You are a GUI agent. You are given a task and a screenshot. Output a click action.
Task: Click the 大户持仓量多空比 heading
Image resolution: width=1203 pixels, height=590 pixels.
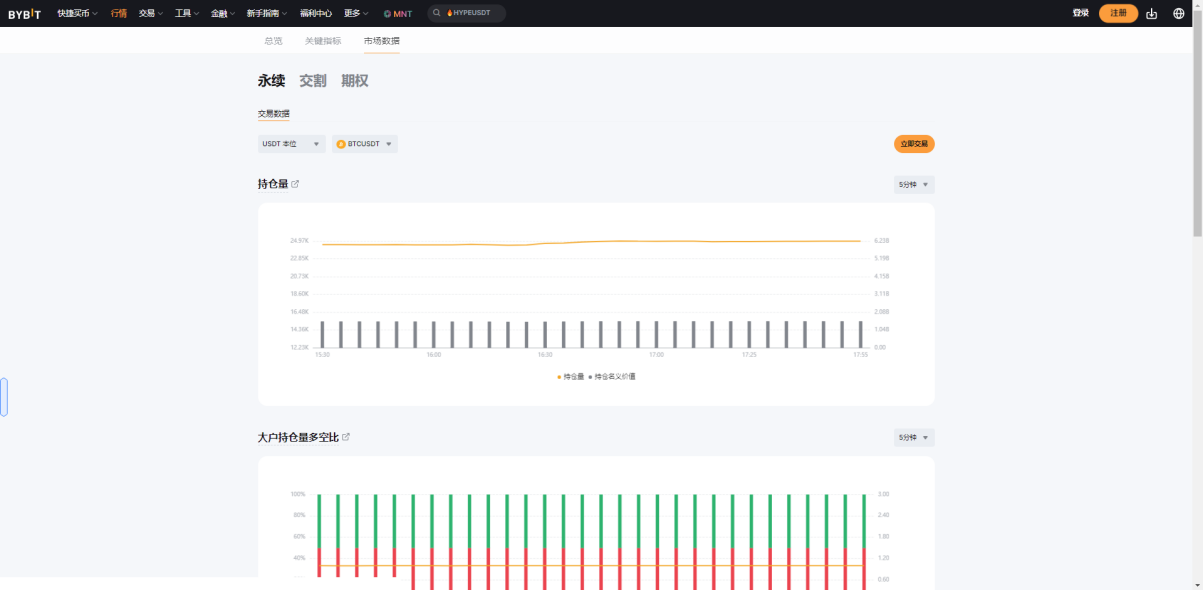point(299,437)
